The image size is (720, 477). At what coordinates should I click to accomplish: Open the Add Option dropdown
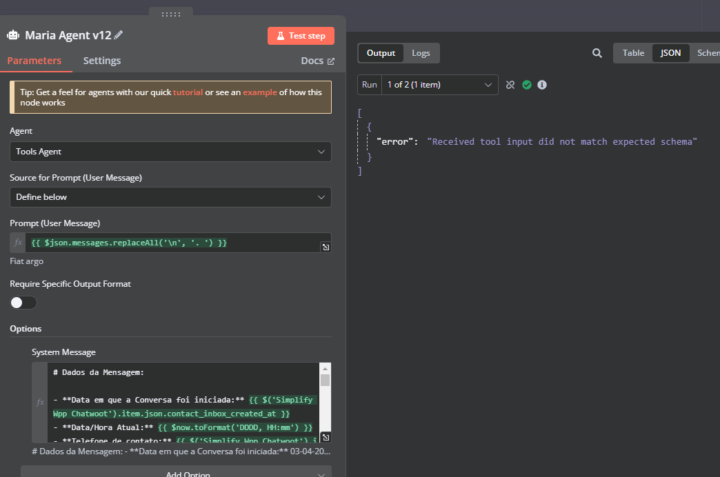pyautogui.click(x=176, y=472)
